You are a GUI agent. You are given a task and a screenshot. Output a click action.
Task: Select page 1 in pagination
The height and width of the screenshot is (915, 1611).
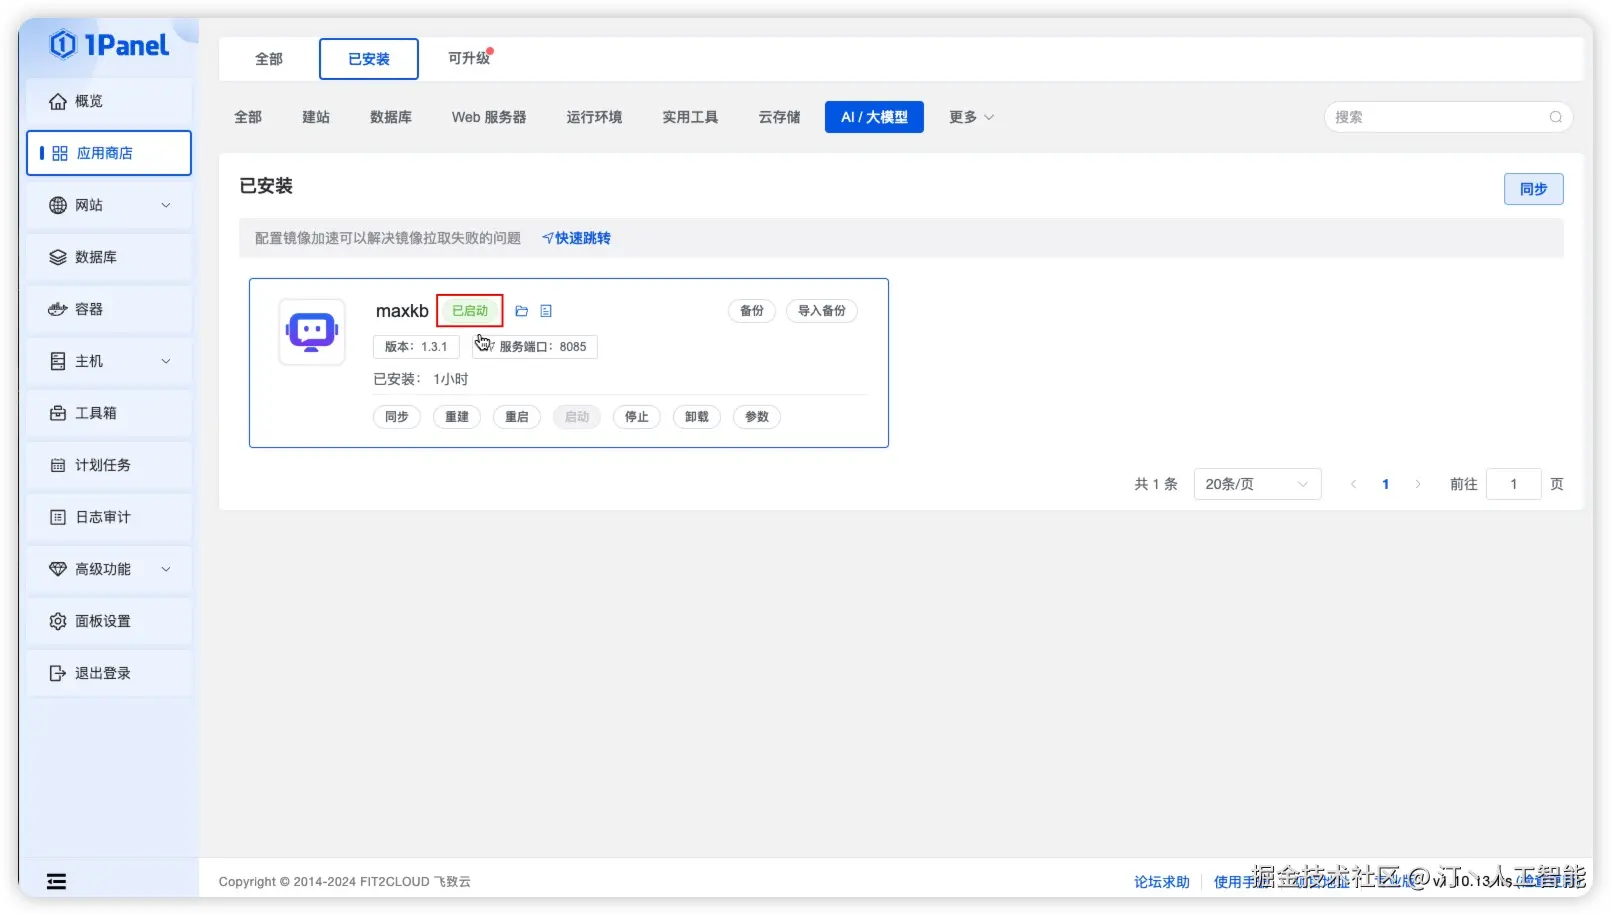[1385, 484]
